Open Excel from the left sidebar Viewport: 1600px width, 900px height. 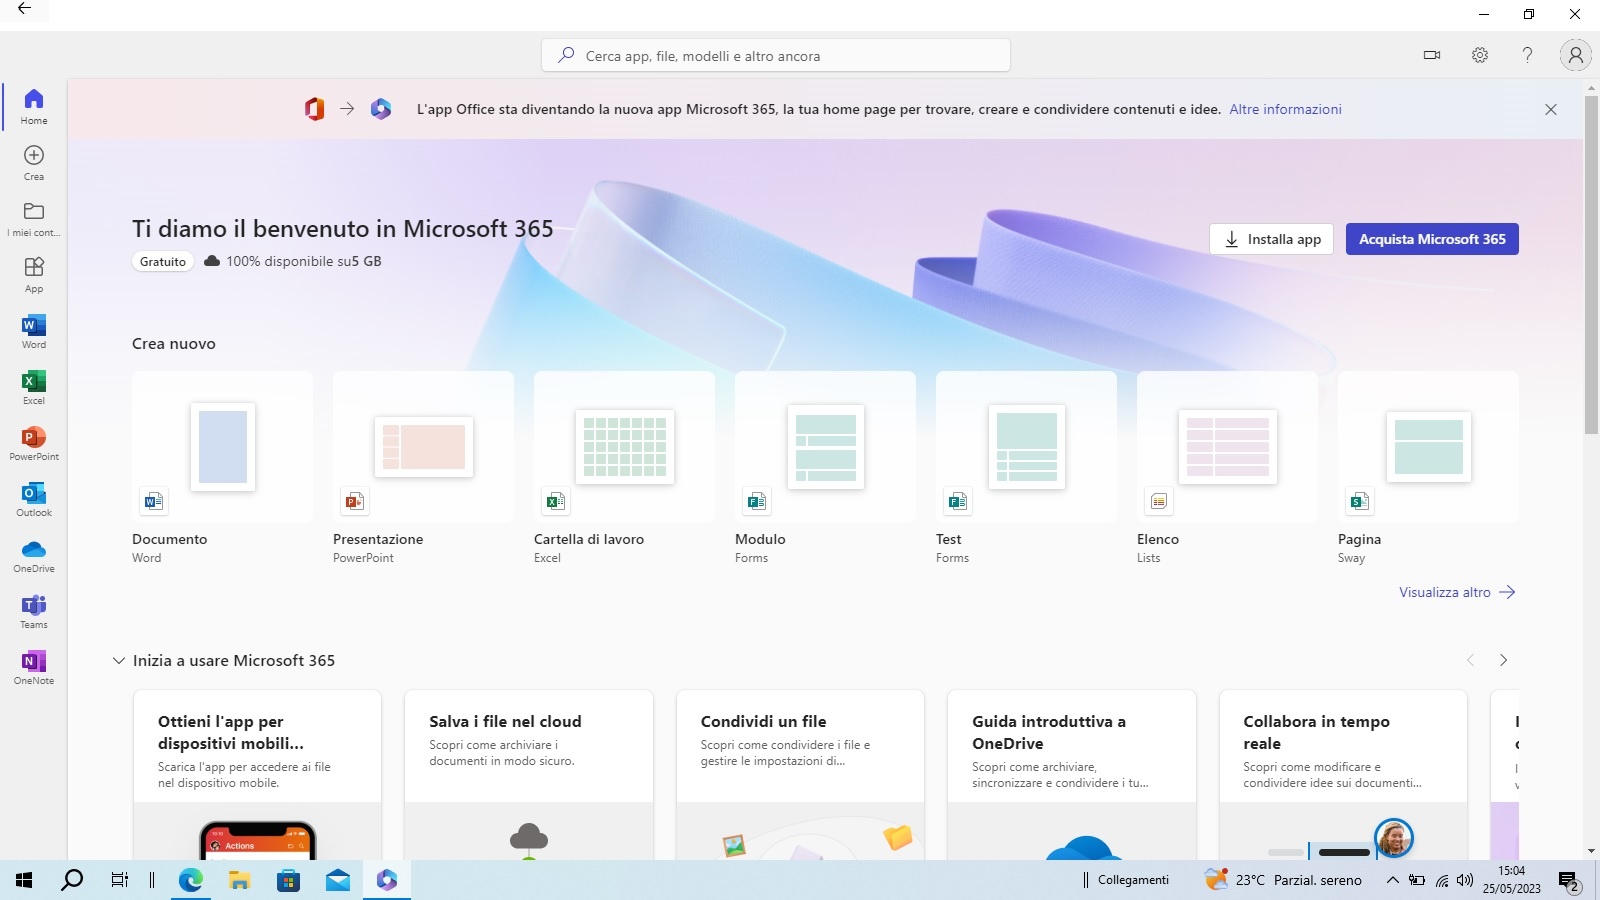[x=34, y=388]
